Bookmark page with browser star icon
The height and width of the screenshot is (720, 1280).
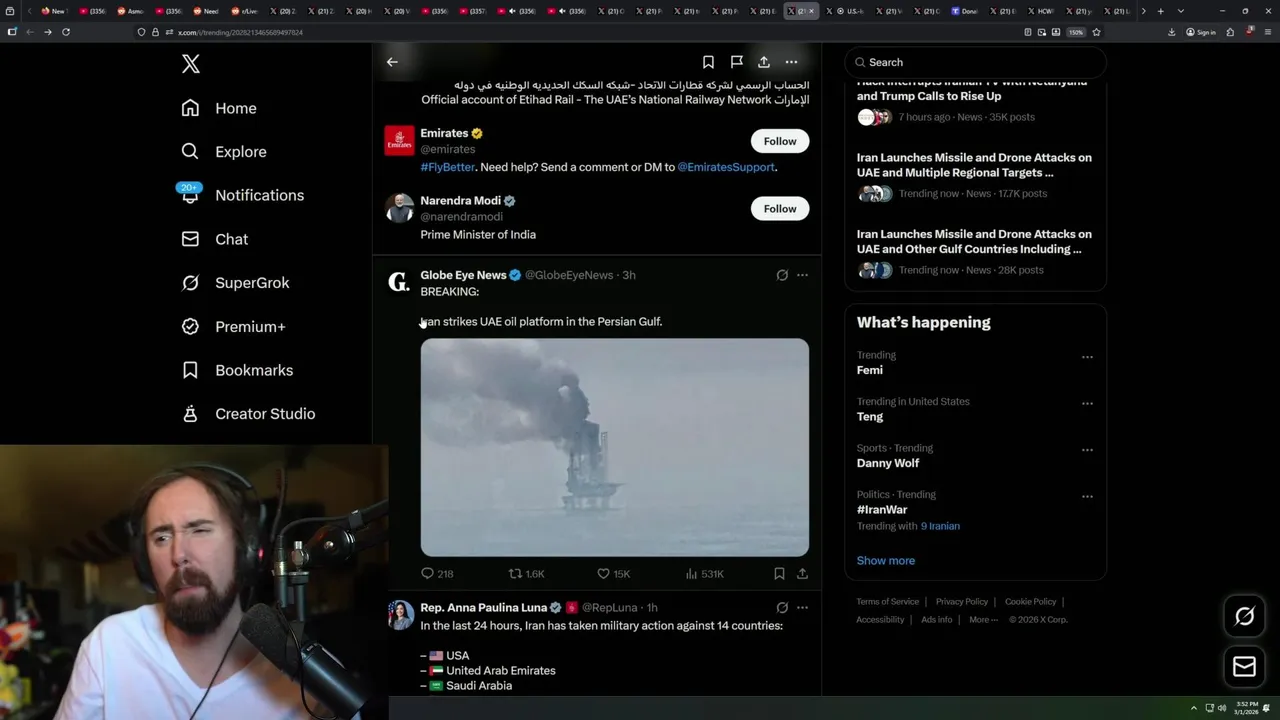(1097, 32)
